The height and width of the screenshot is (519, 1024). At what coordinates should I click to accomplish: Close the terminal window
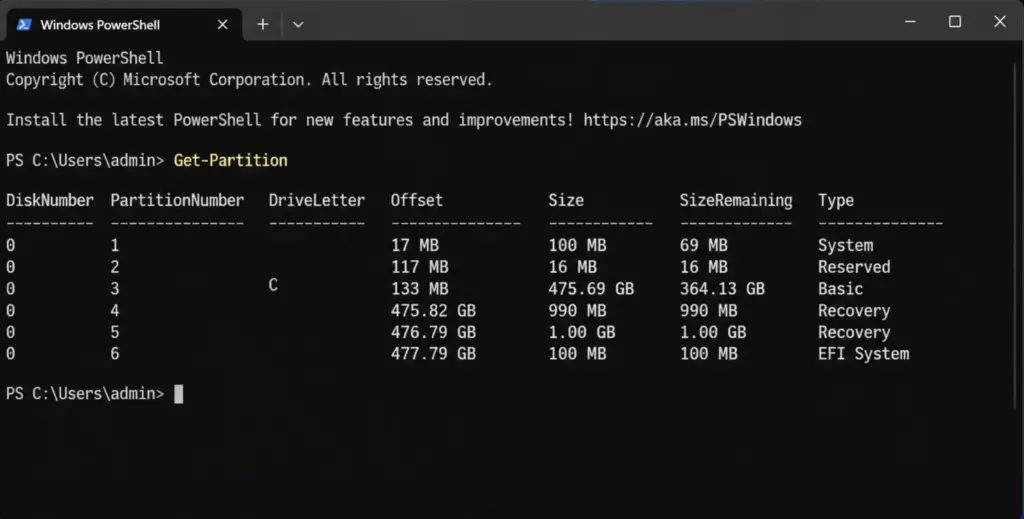[x=1000, y=22]
